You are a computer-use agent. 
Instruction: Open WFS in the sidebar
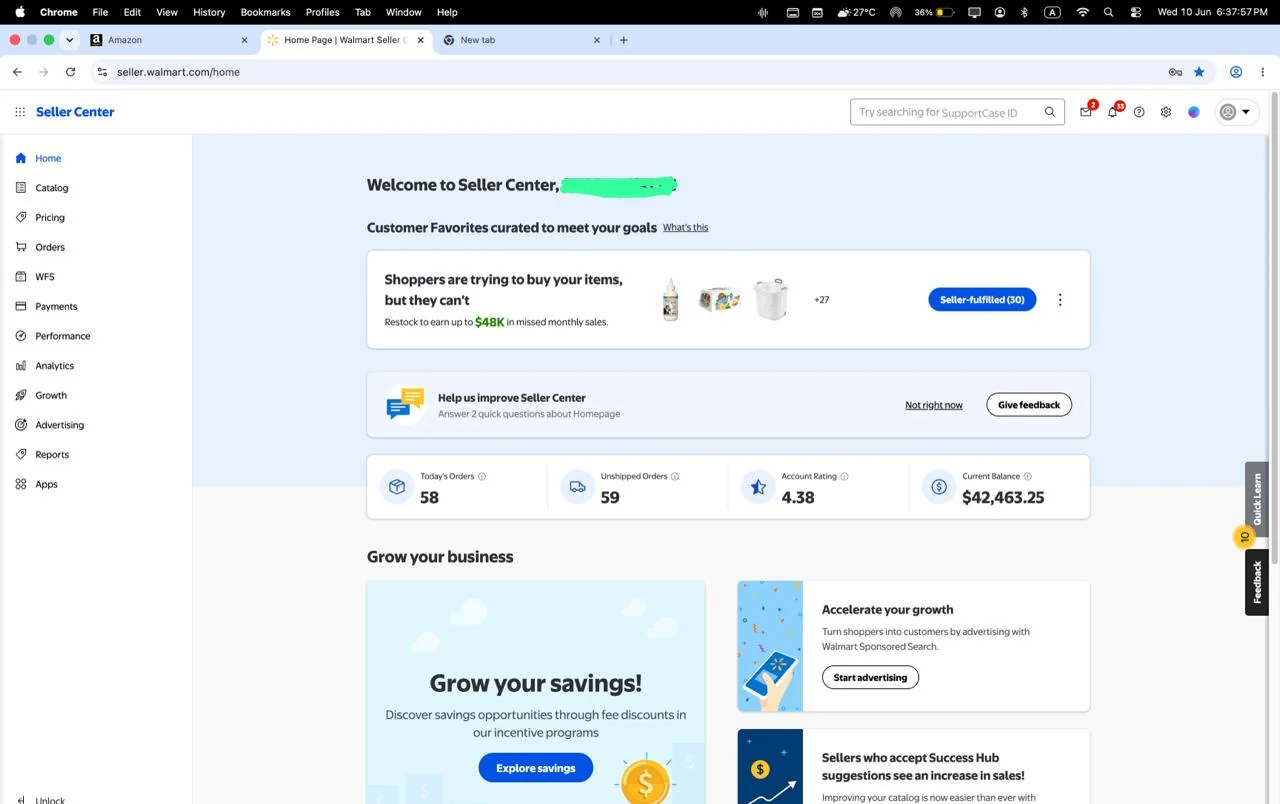[x=44, y=277]
